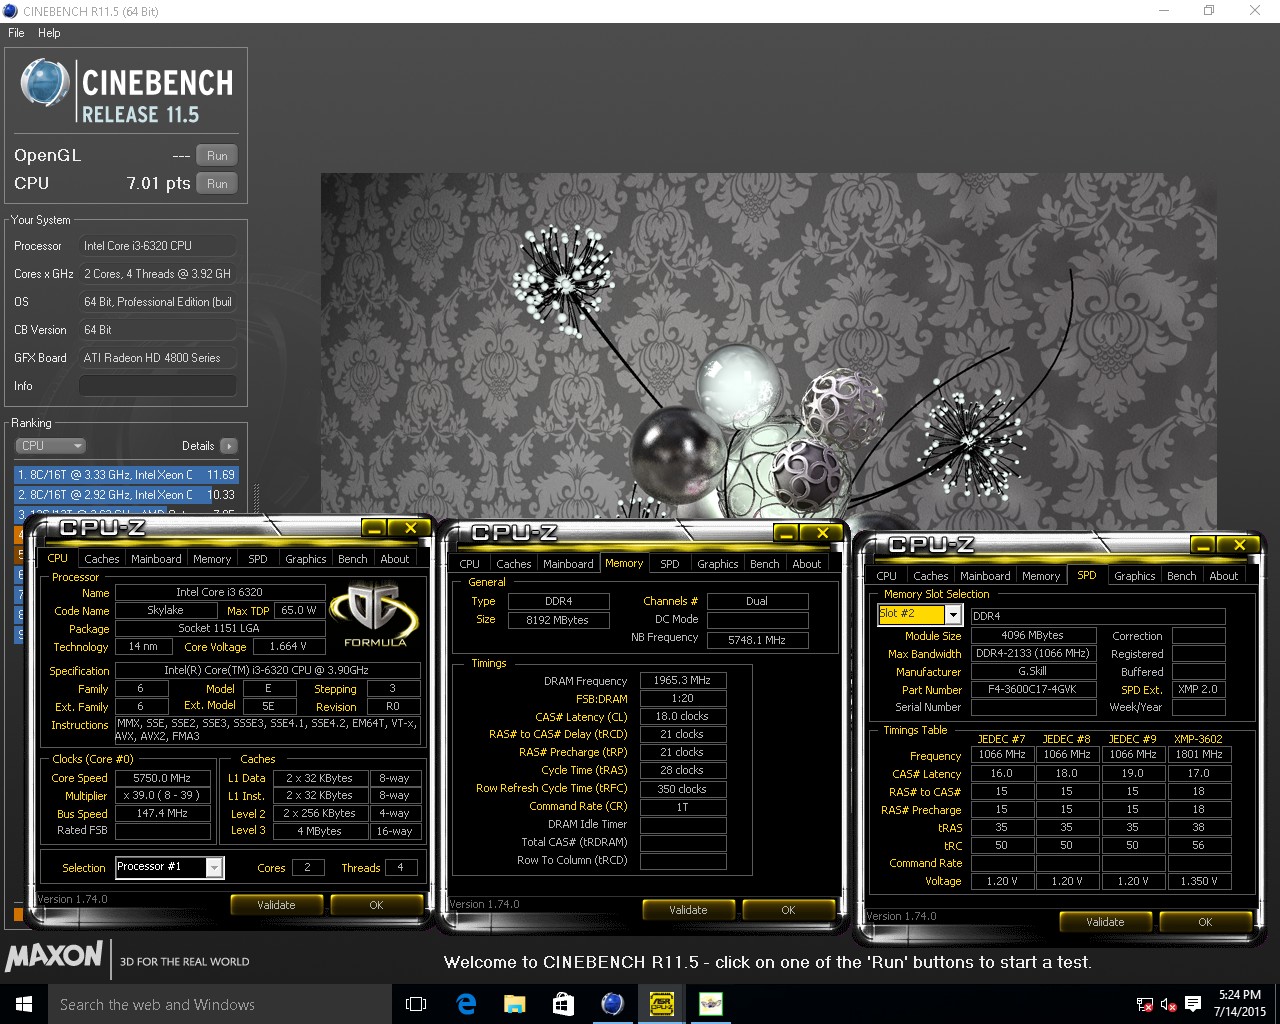
Task: Click Validate in the right CPU-Z window
Action: [x=1105, y=922]
